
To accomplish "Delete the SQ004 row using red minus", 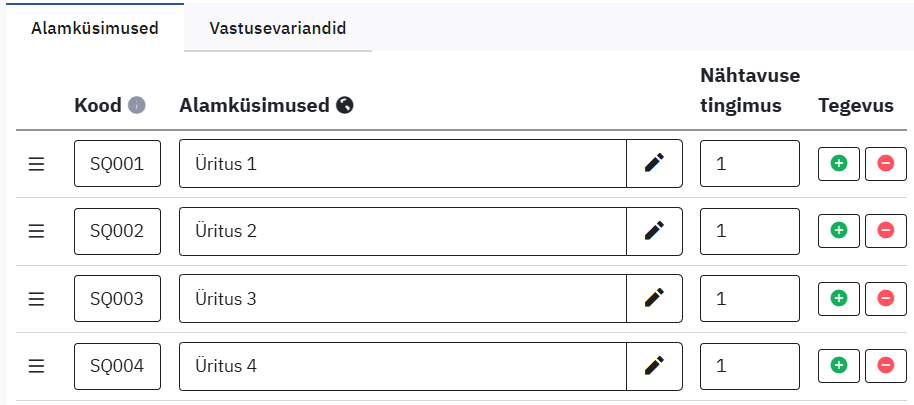I will click(885, 366).
